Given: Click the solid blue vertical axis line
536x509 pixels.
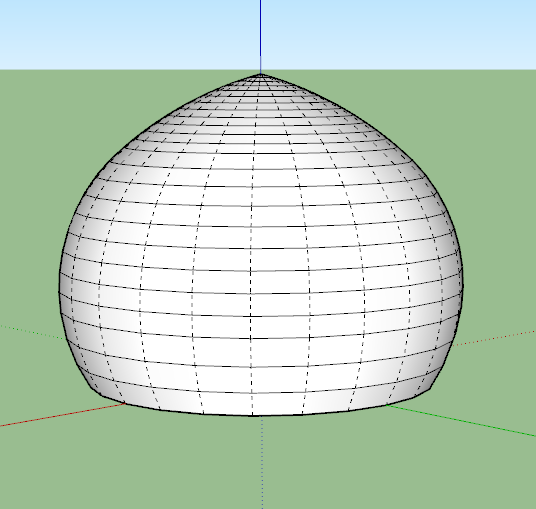Looking at the screenshot, I should tap(261, 37).
